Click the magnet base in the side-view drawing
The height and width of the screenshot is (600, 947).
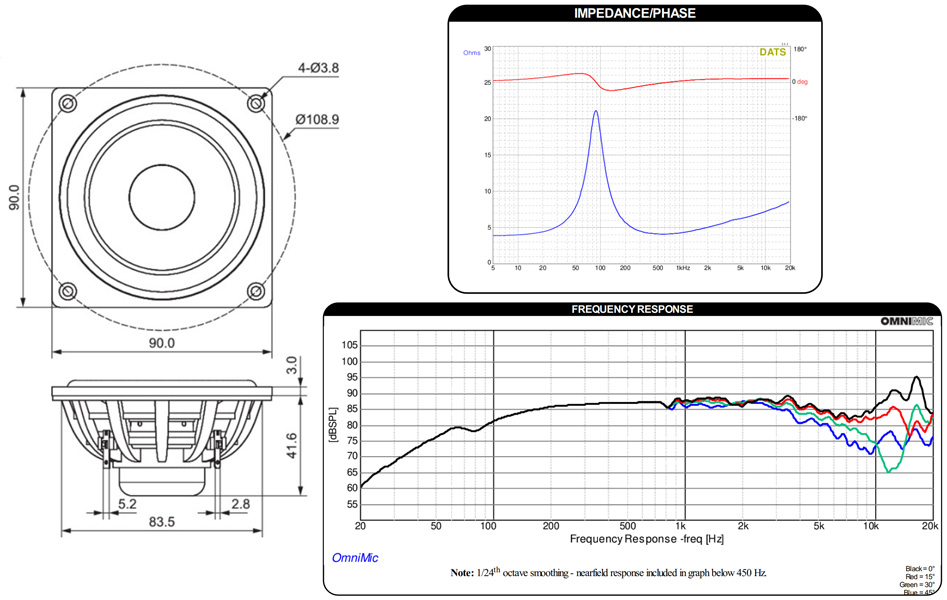162,480
